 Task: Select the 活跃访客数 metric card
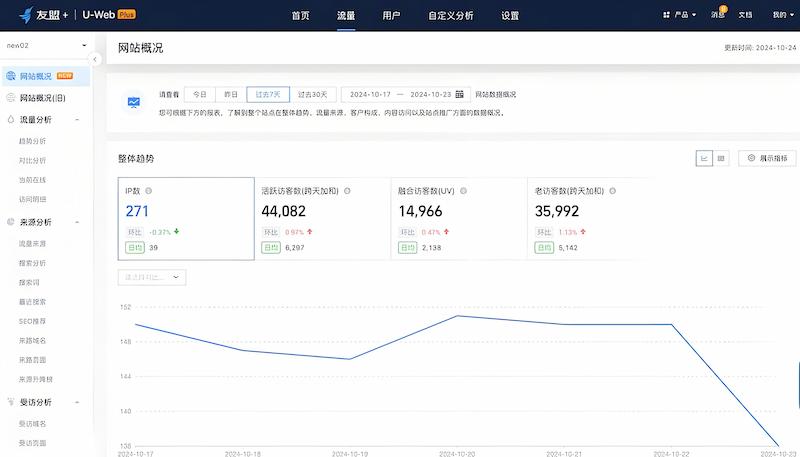[322, 219]
